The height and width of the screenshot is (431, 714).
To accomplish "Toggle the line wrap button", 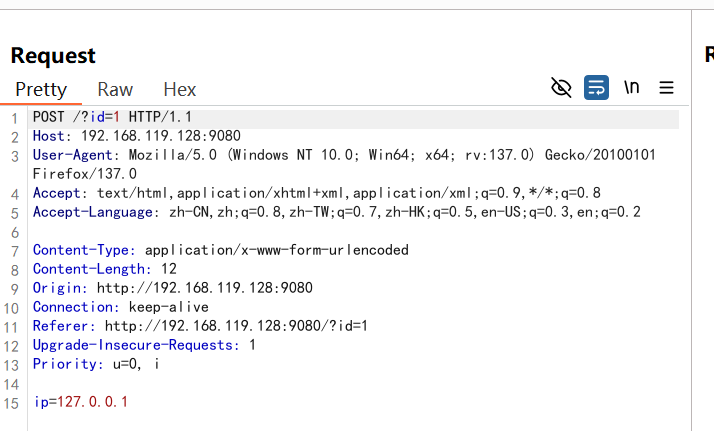I will 596,87.
